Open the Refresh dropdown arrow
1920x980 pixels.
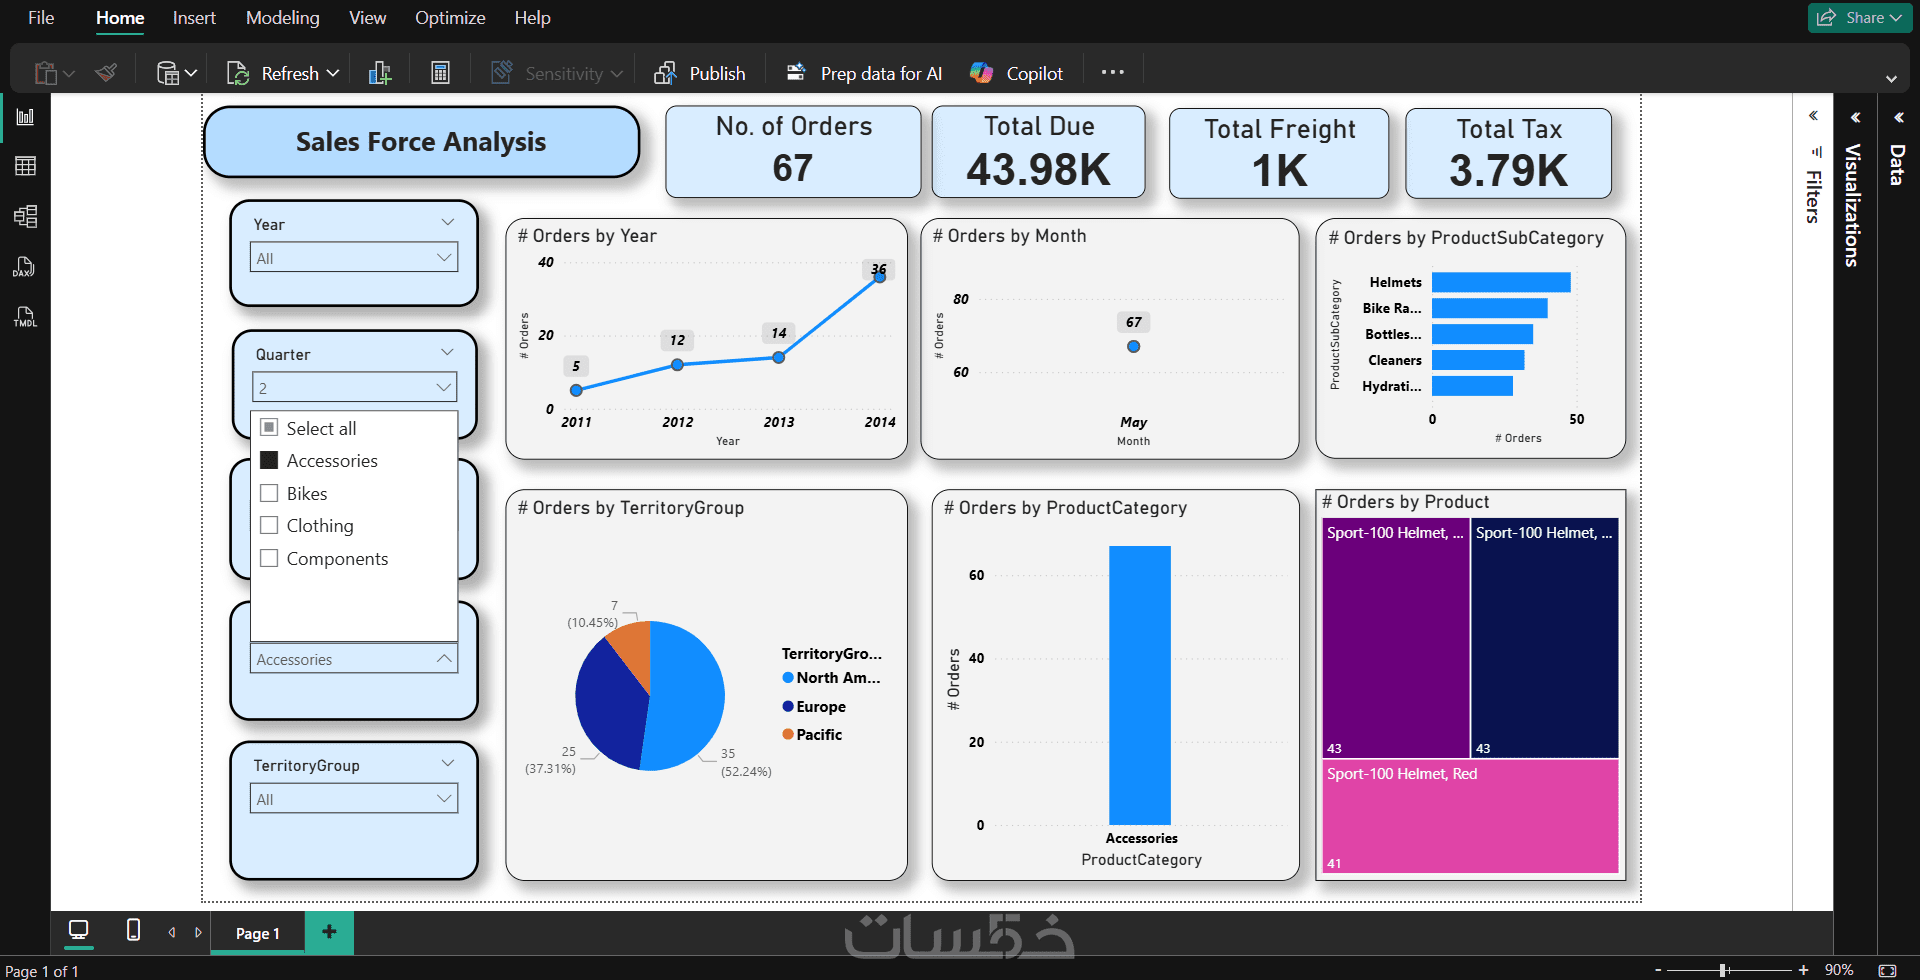pyautogui.click(x=333, y=73)
